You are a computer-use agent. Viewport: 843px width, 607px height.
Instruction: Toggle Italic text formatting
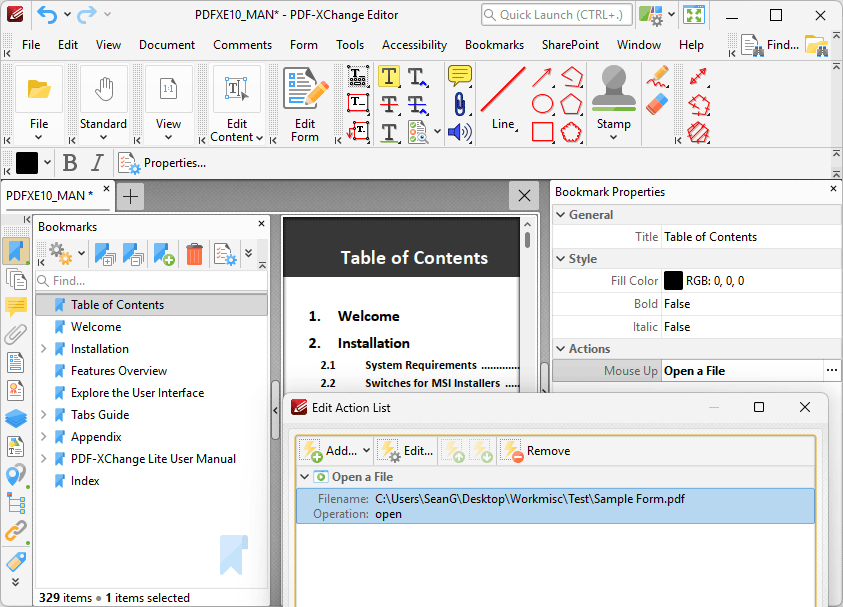[97, 163]
